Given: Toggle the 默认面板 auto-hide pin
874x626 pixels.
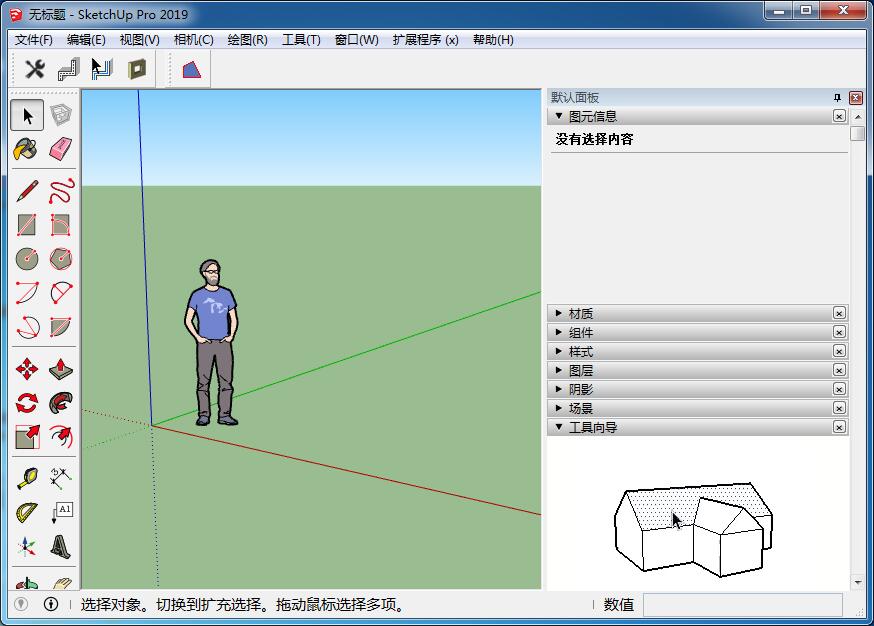Looking at the screenshot, I should click(837, 98).
